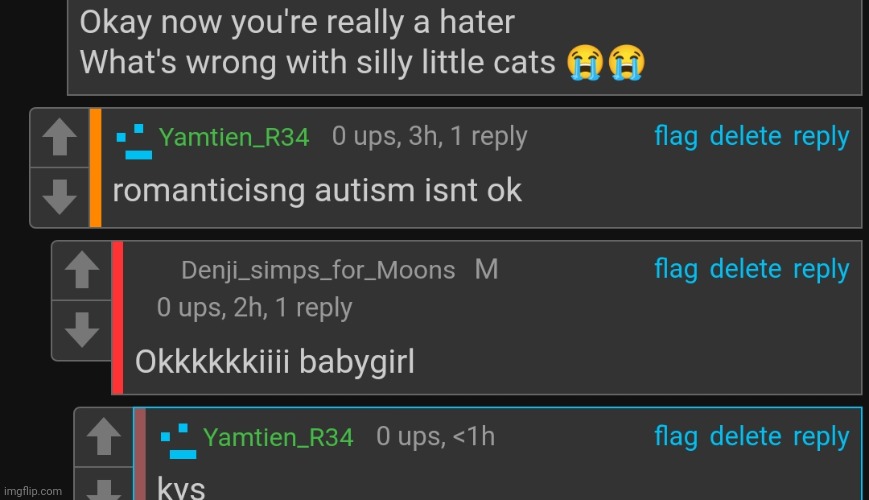Reply to the 'kys' comment
Screen dimensions: 869x500
[821, 437]
